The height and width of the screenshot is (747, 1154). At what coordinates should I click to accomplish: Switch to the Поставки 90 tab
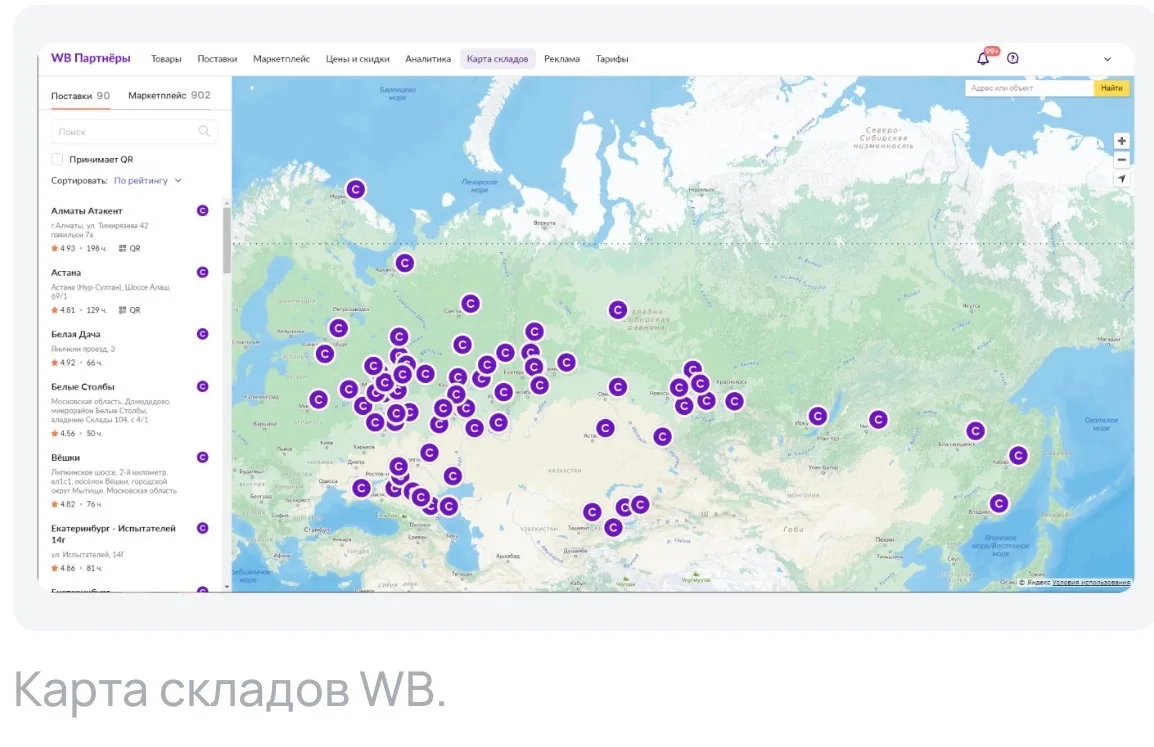(x=80, y=96)
